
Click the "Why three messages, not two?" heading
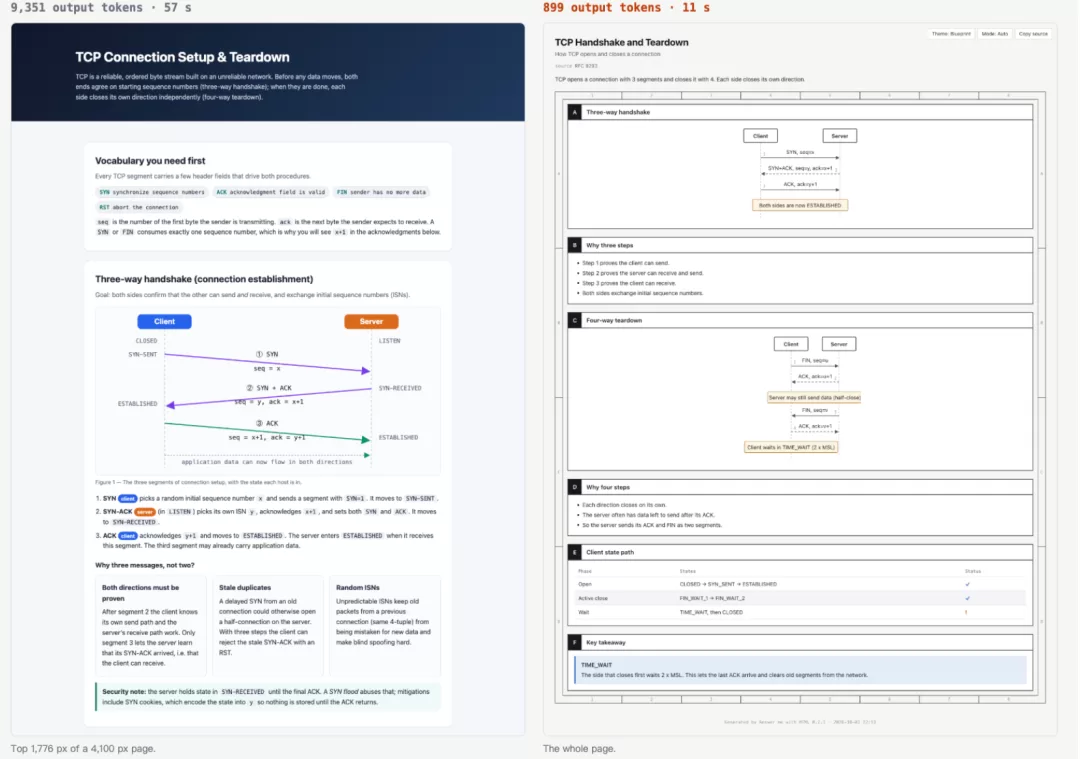point(145,565)
